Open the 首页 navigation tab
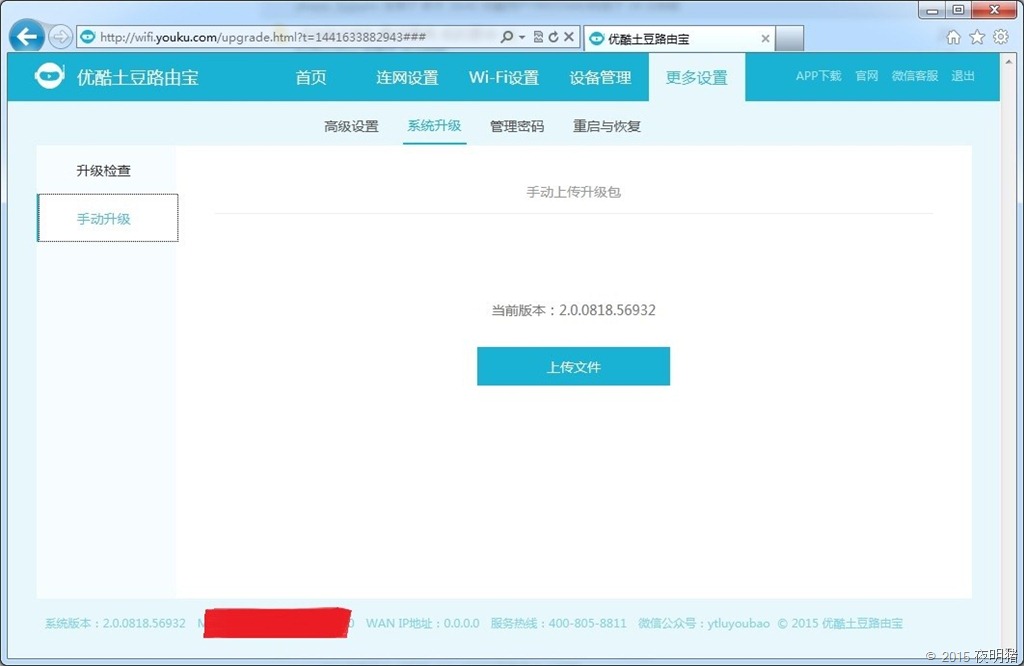This screenshot has width=1024, height=666. [x=311, y=78]
